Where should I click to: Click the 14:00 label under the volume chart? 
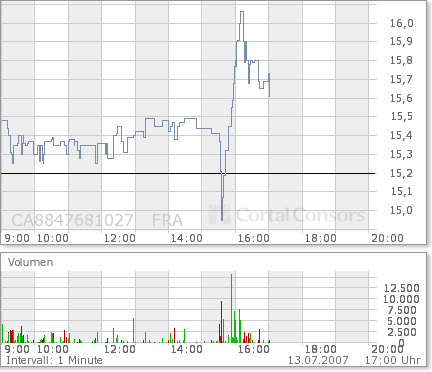click(x=187, y=349)
